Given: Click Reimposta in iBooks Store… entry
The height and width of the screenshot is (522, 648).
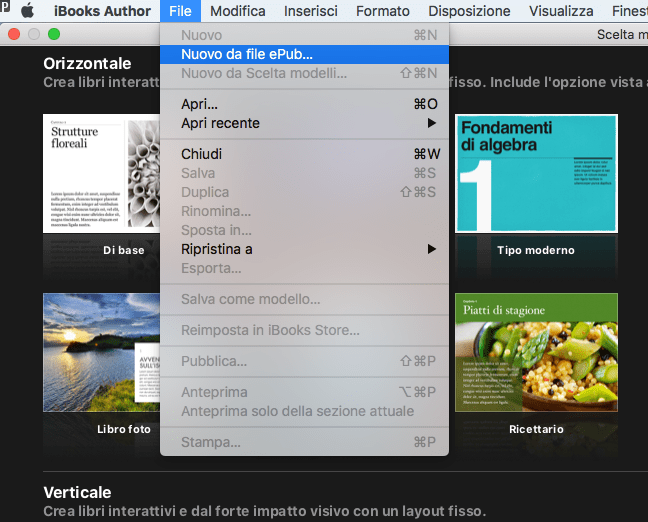Looking at the screenshot, I should coord(304,330).
